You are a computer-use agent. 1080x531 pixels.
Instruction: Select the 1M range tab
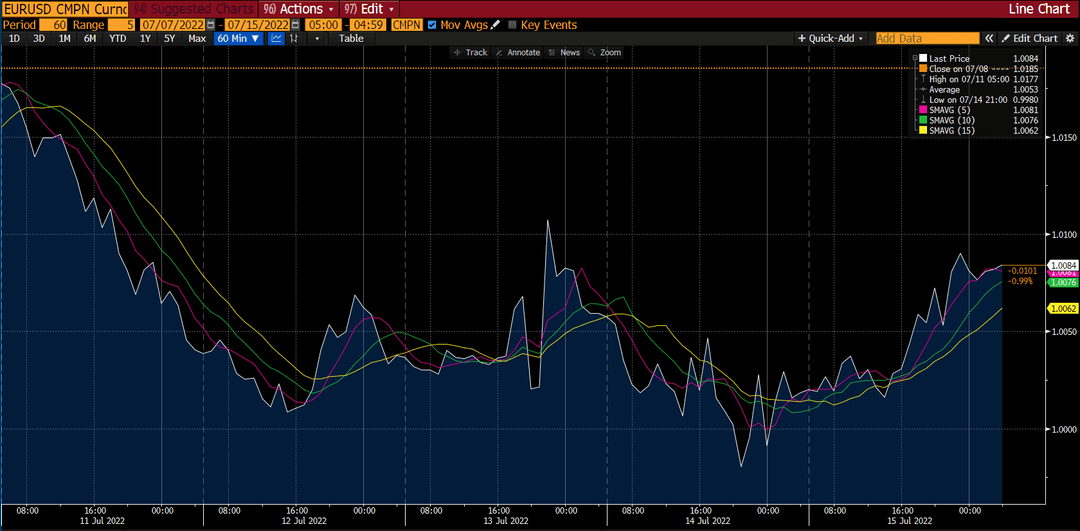click(x=65, y=39)
